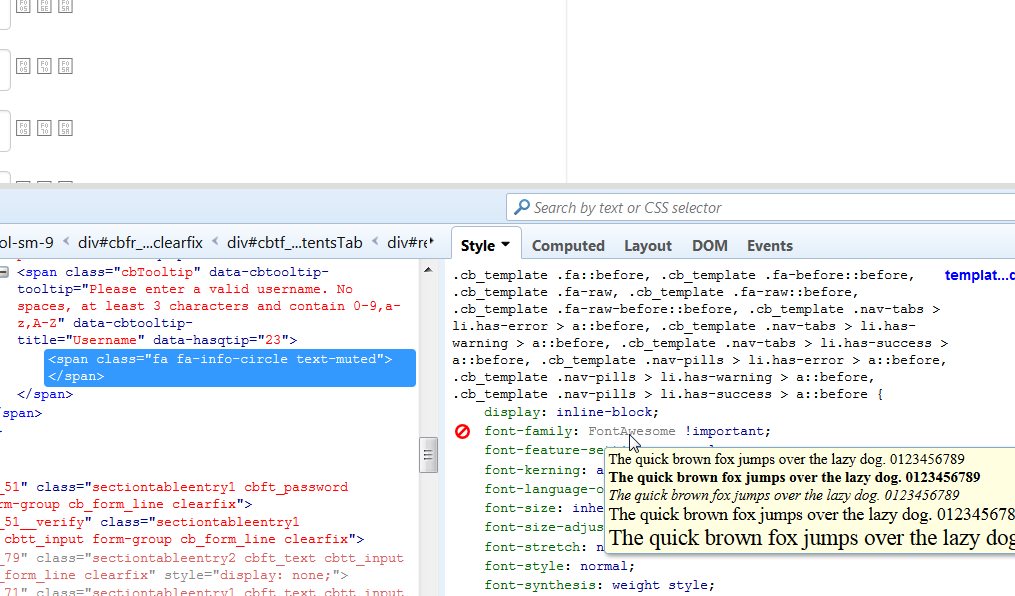Image resolution: width=1015 pixels, height=596 pixels.
Task: Switch to the DOM tab
Action: [709, 245]
